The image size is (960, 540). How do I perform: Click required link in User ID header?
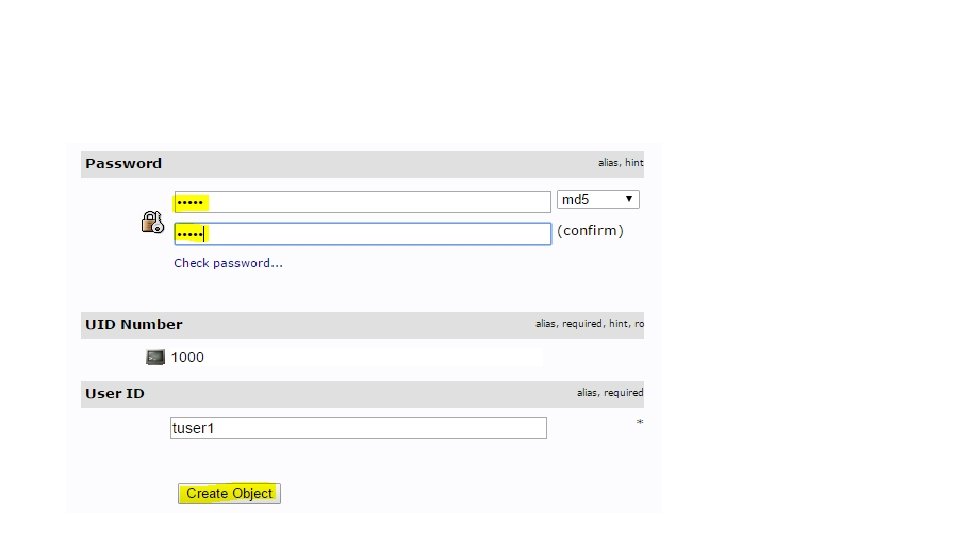[x=623, y=393]
